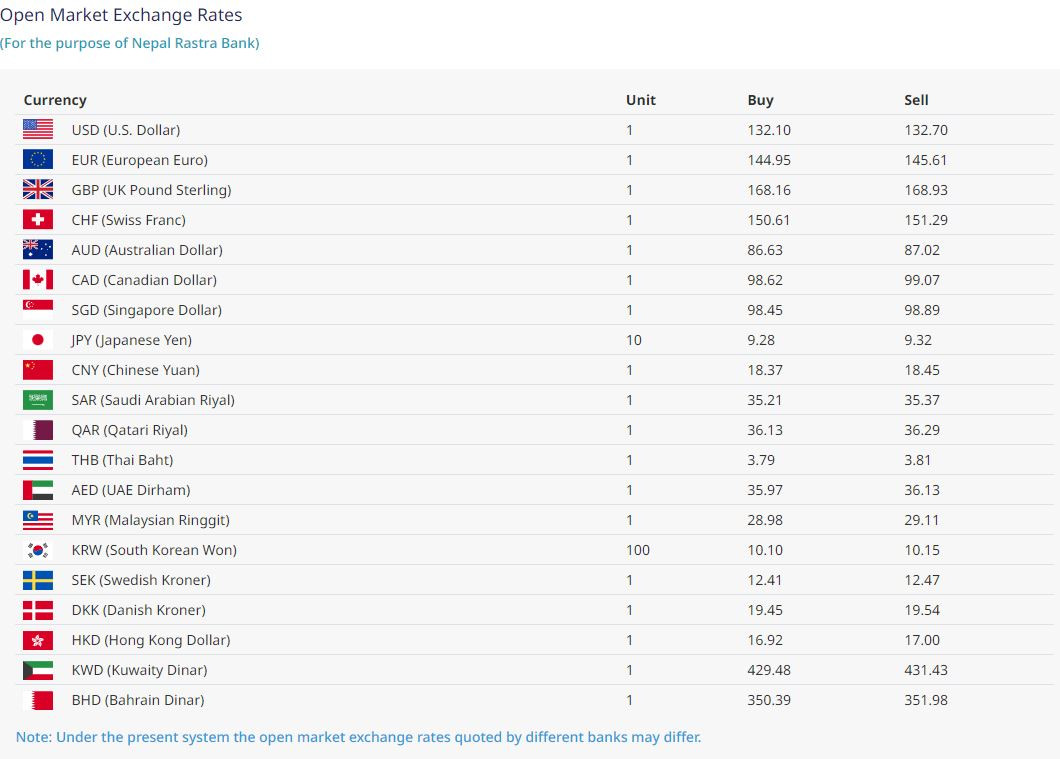This screenshot has height=759, width=1060.
Task: Click the Qatar flag icon
Action: [x=38, y=429]
